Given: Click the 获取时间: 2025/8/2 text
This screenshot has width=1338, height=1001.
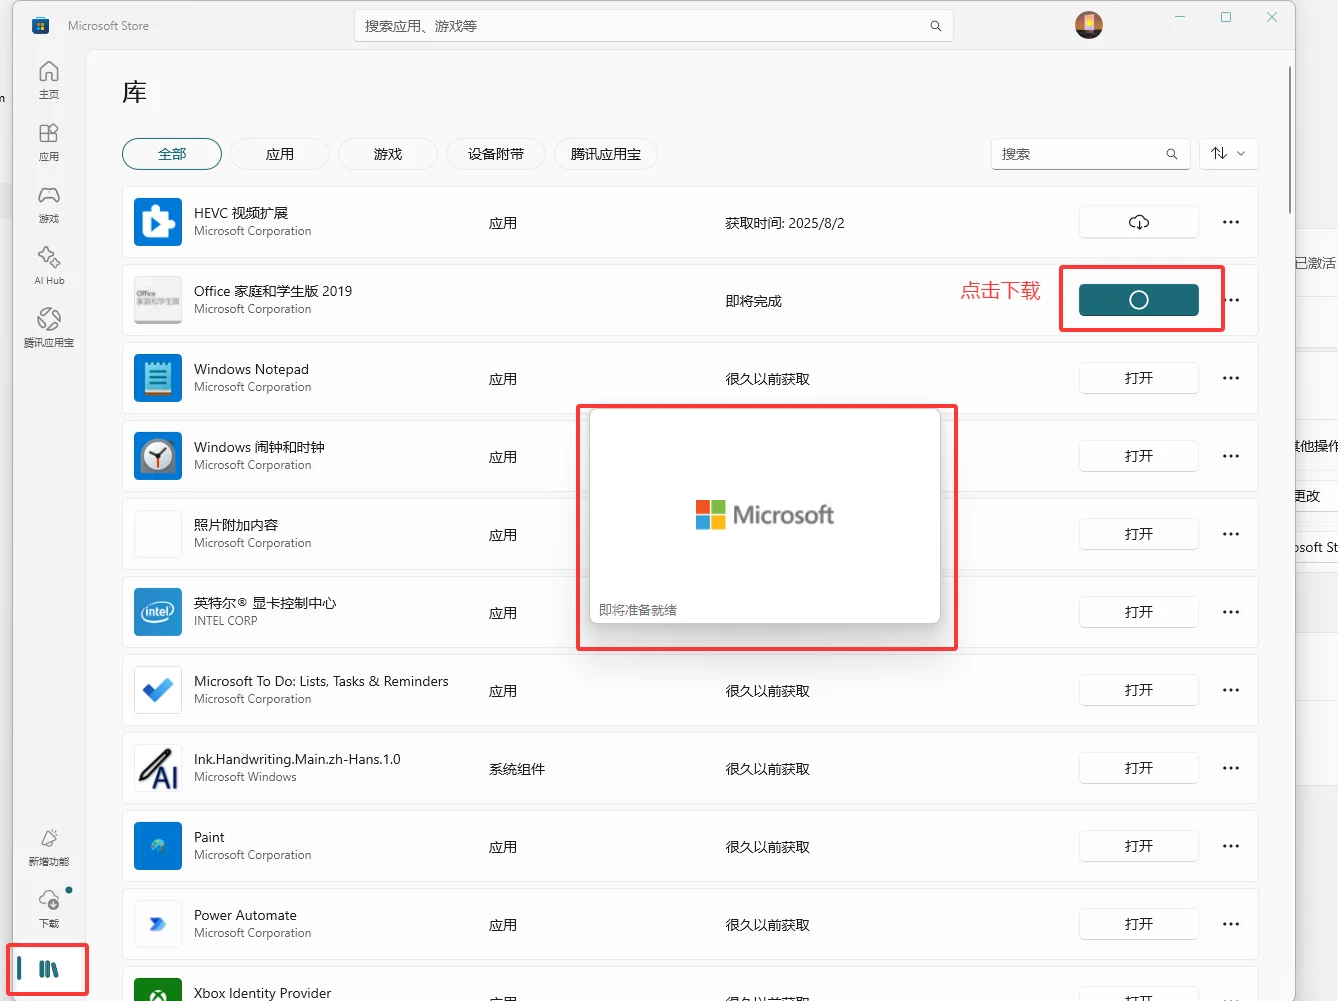Looking at the screenshot, I should (x=785, y=223).
